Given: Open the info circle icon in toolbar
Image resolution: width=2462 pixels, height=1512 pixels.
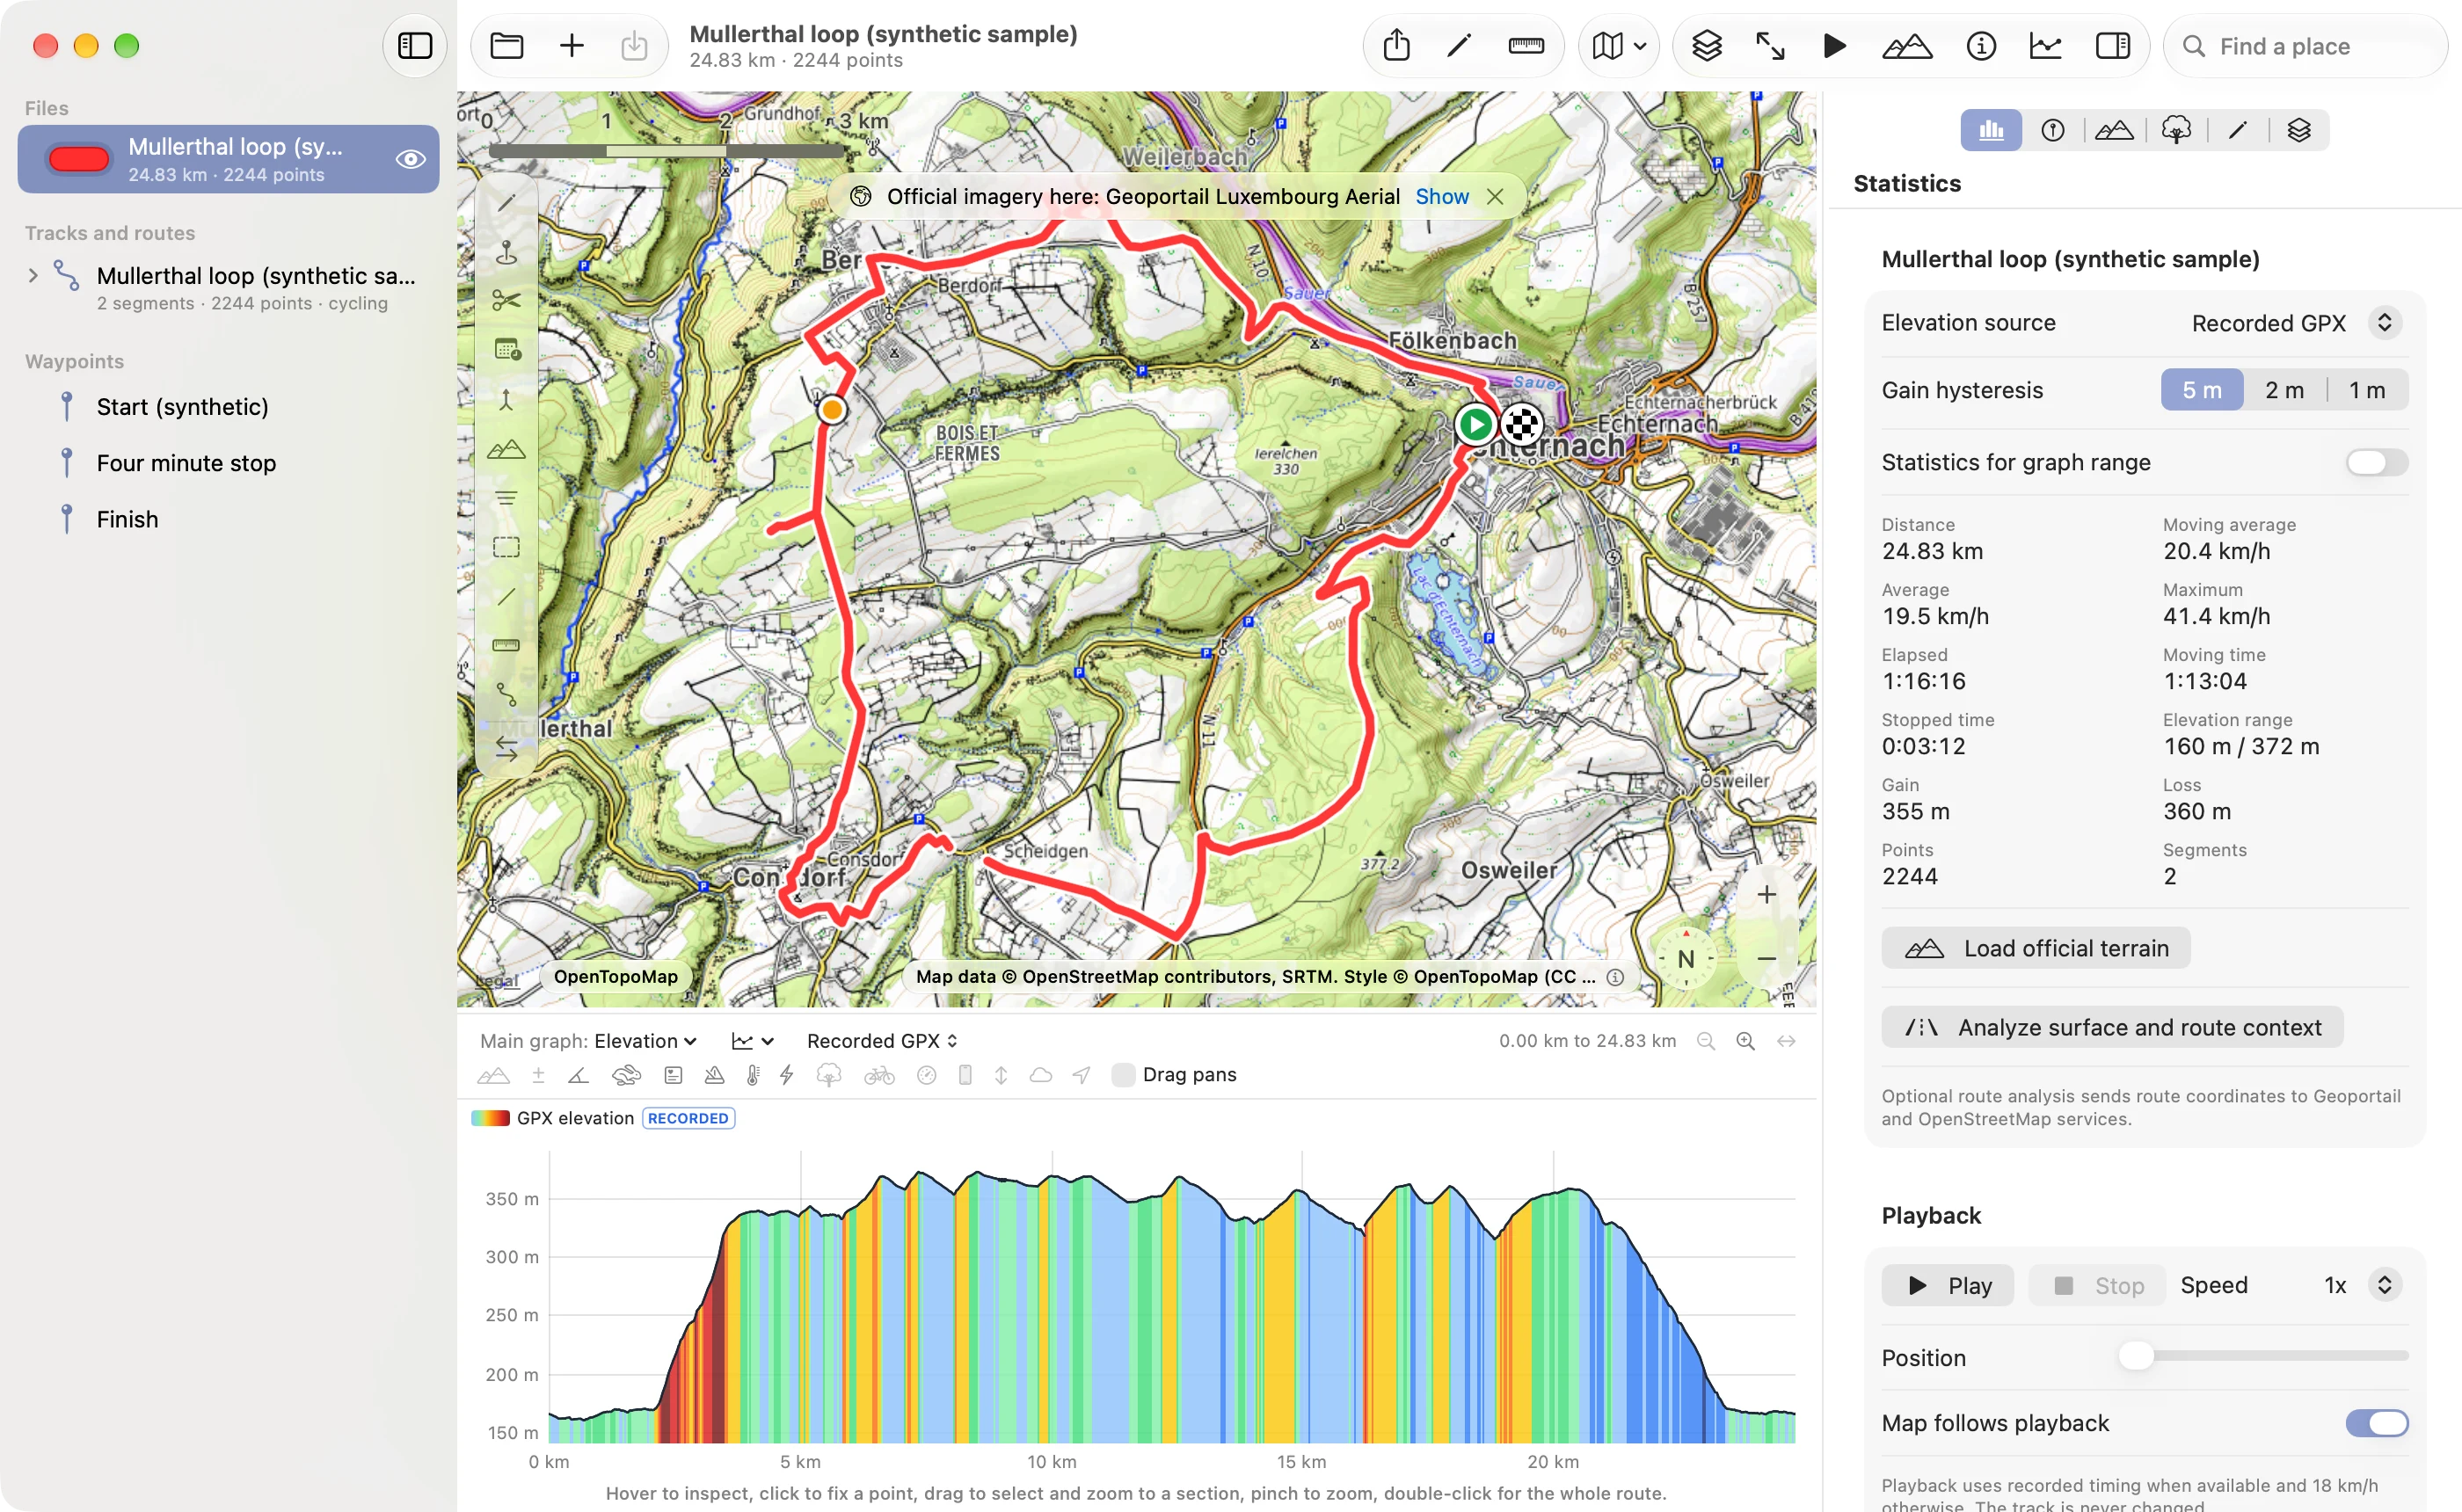Looking at the screenshot, I should [x=1980, y=46].
